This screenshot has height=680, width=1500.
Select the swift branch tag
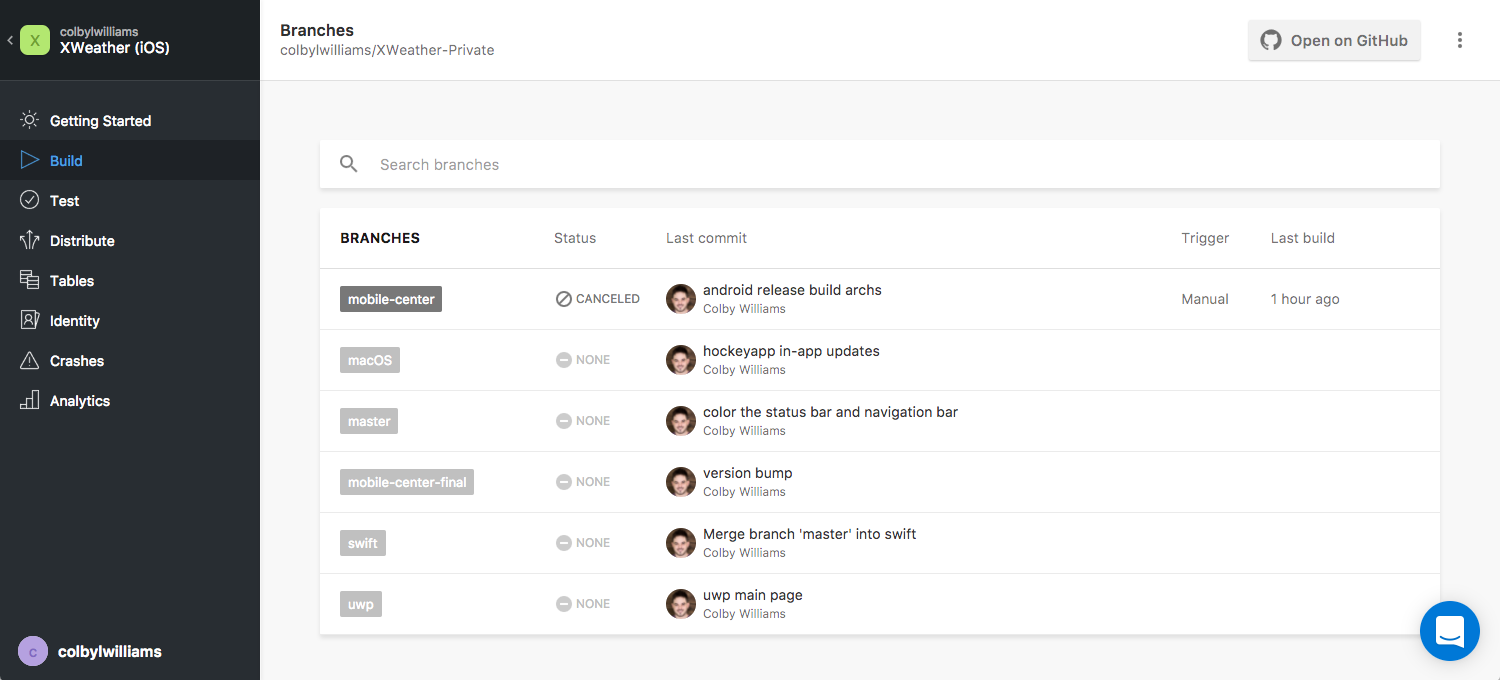point(363,543)
